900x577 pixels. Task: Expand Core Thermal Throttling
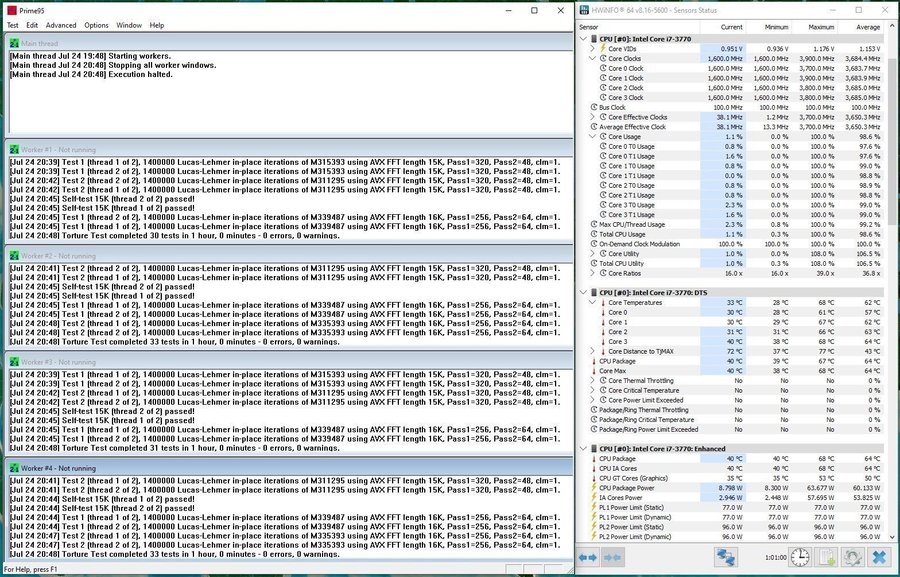point(592,381)
